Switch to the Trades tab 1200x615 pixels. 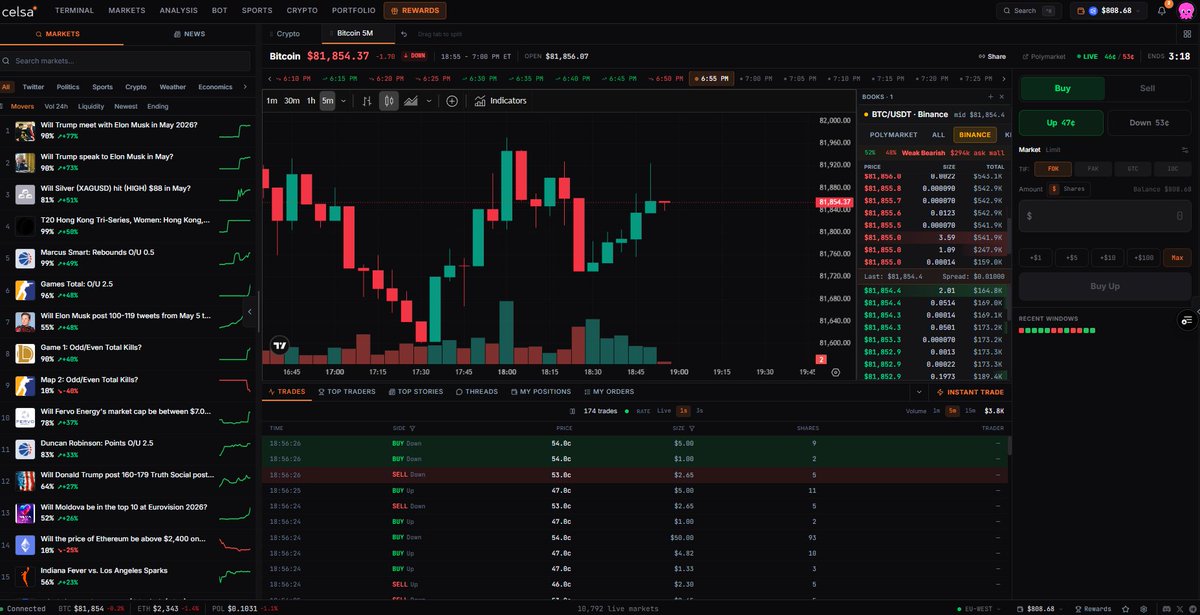[287, 391]
